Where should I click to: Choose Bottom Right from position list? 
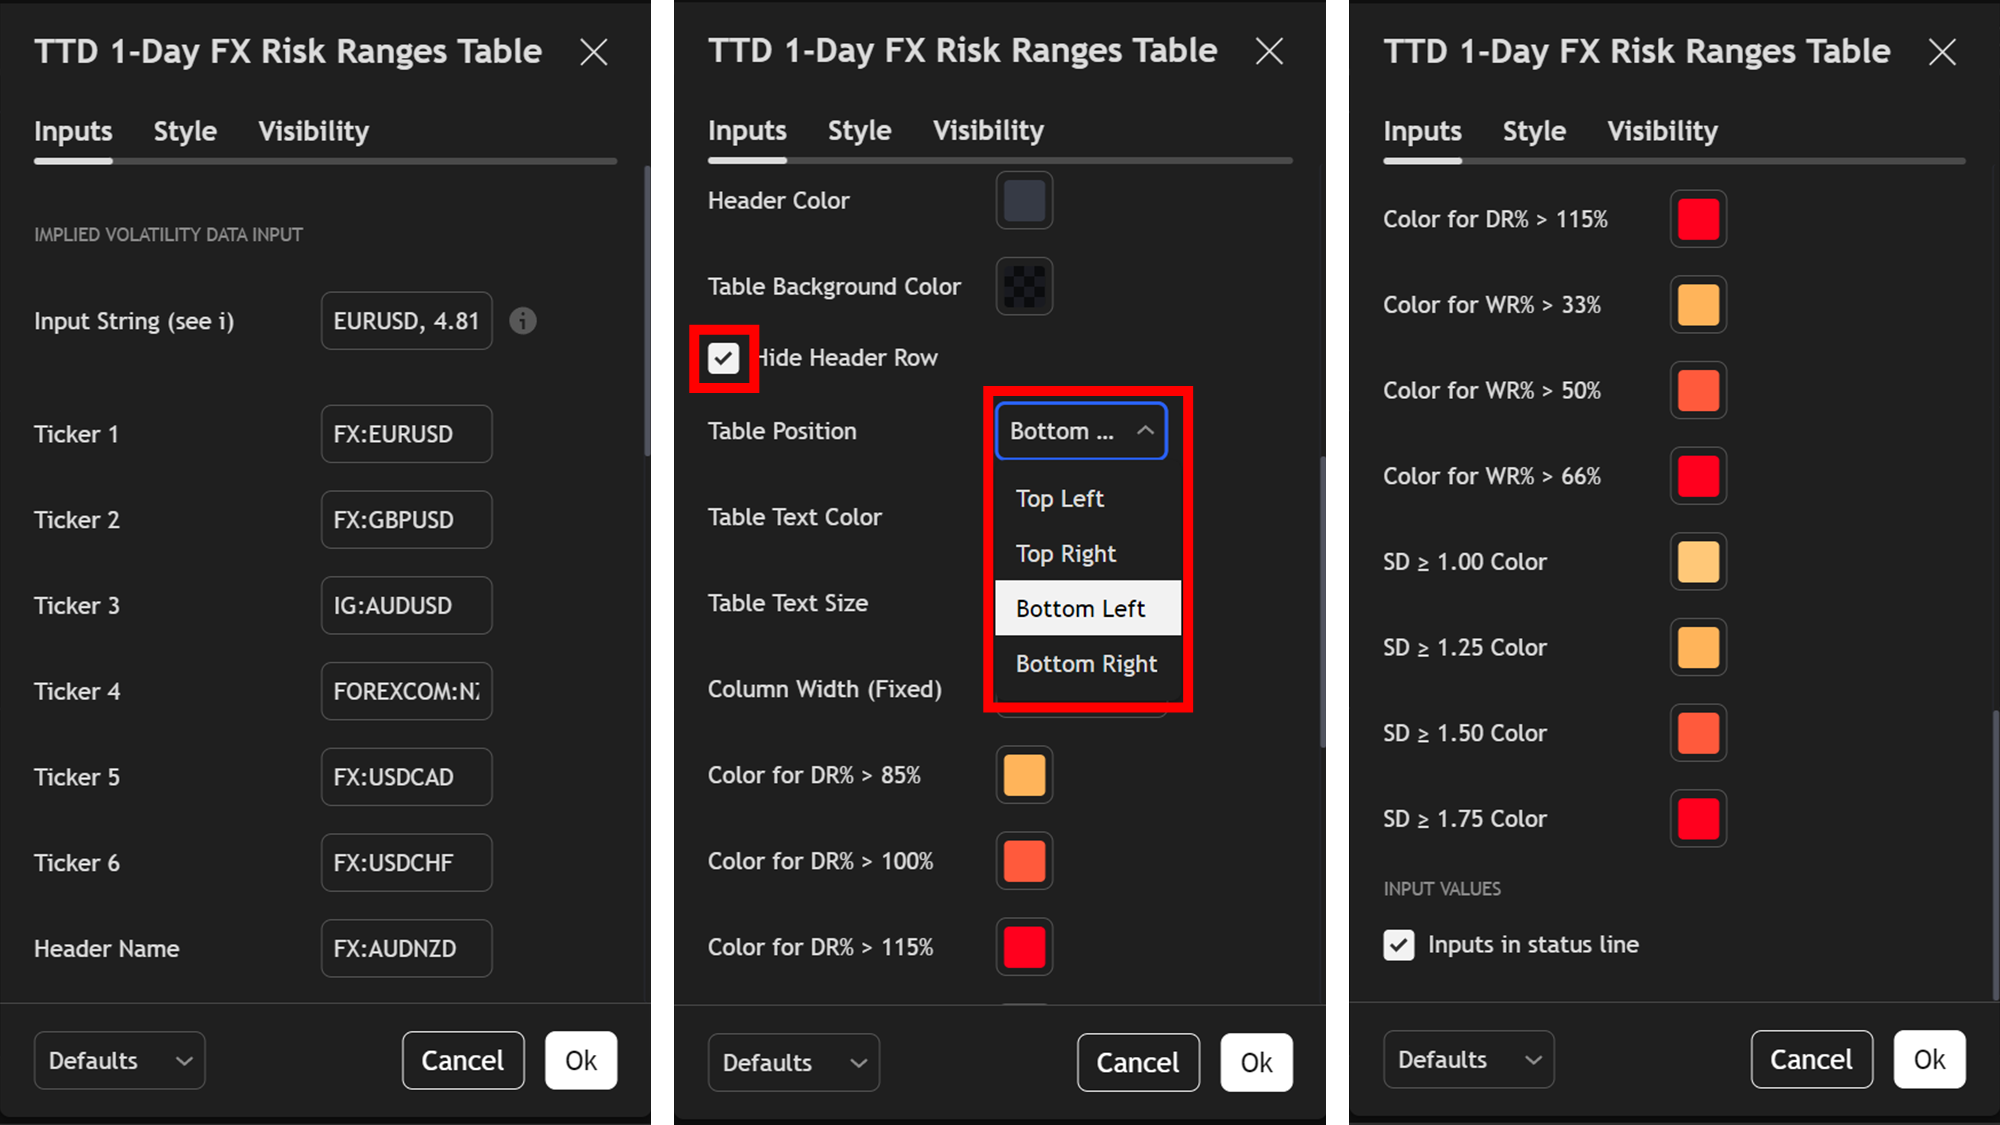(x=1086, y=664)
